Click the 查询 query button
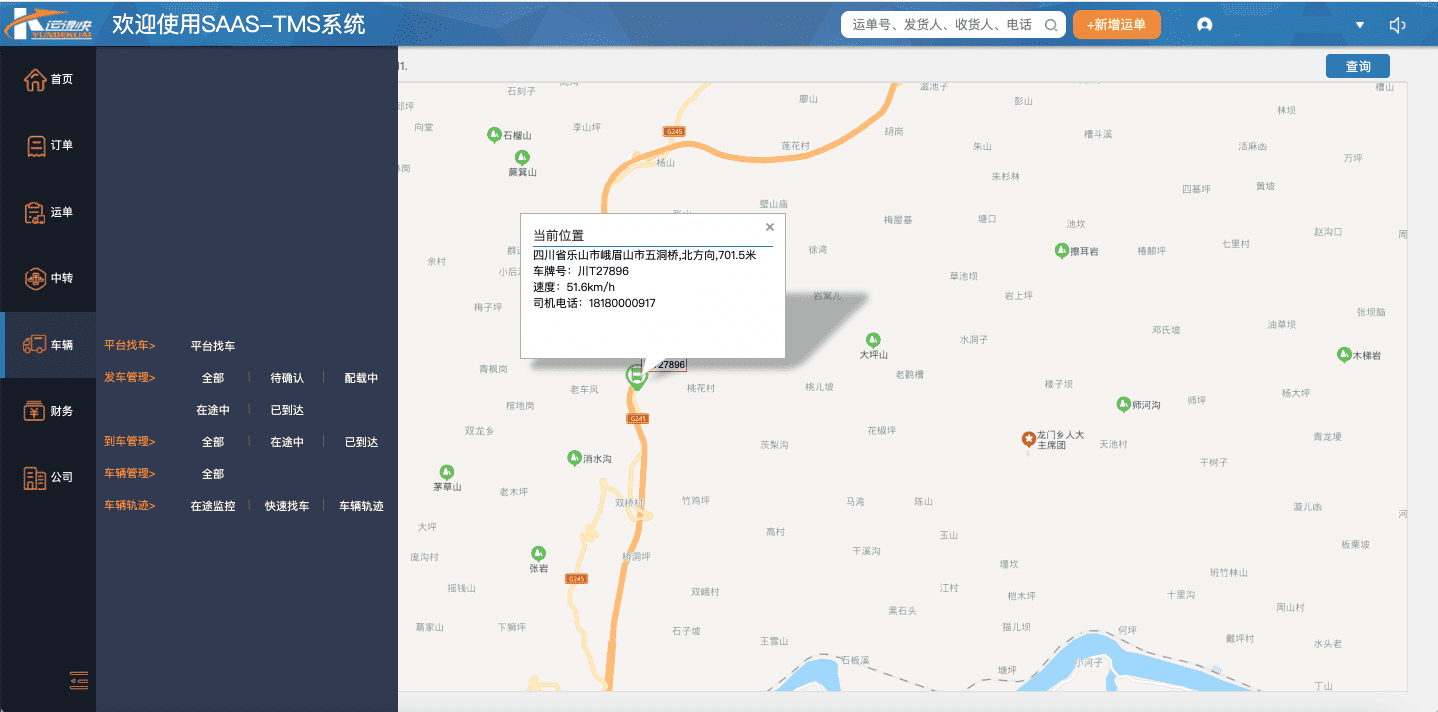Image resolution: width=1438 pixels, height=712 pixels. [1357, 66]
